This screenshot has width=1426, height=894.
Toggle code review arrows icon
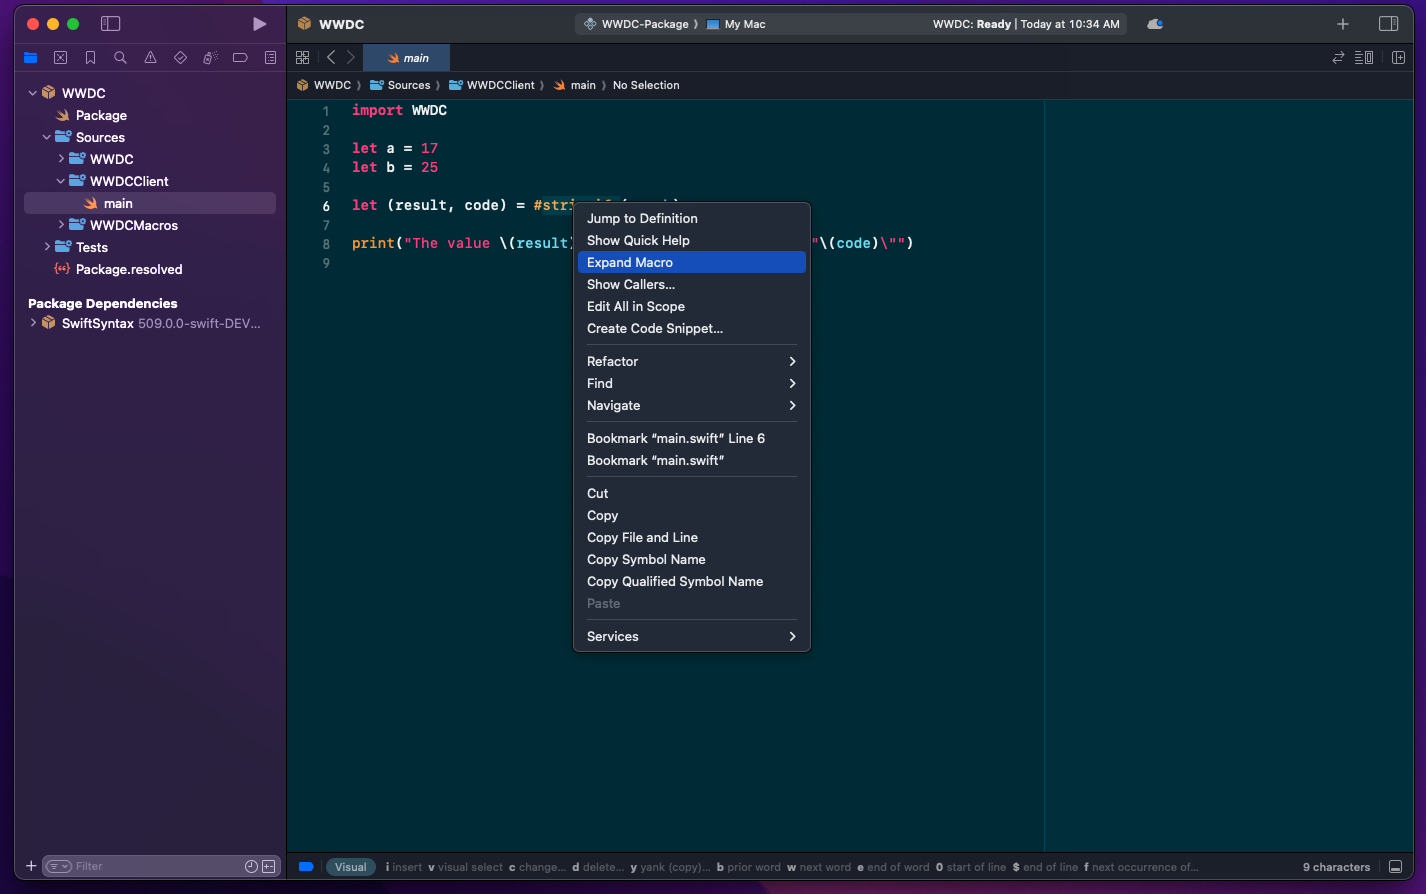click(x=1338, y=58)
